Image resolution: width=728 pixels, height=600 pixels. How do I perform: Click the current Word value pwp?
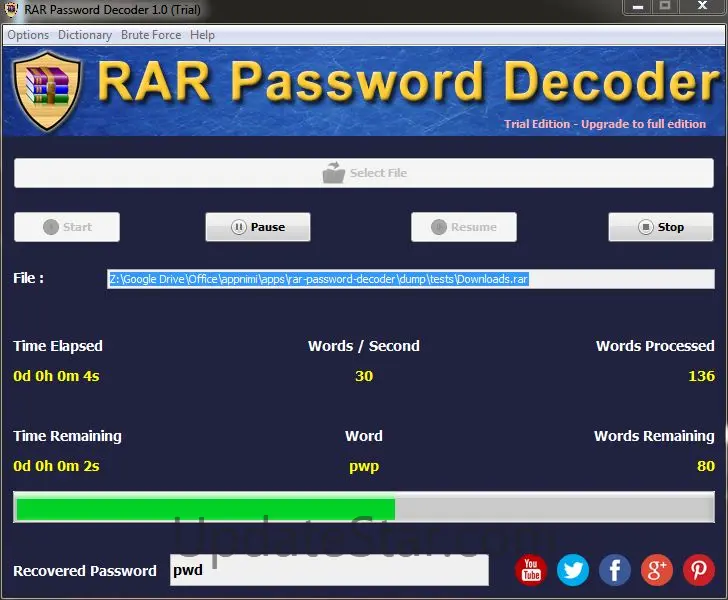click(364, 467)
